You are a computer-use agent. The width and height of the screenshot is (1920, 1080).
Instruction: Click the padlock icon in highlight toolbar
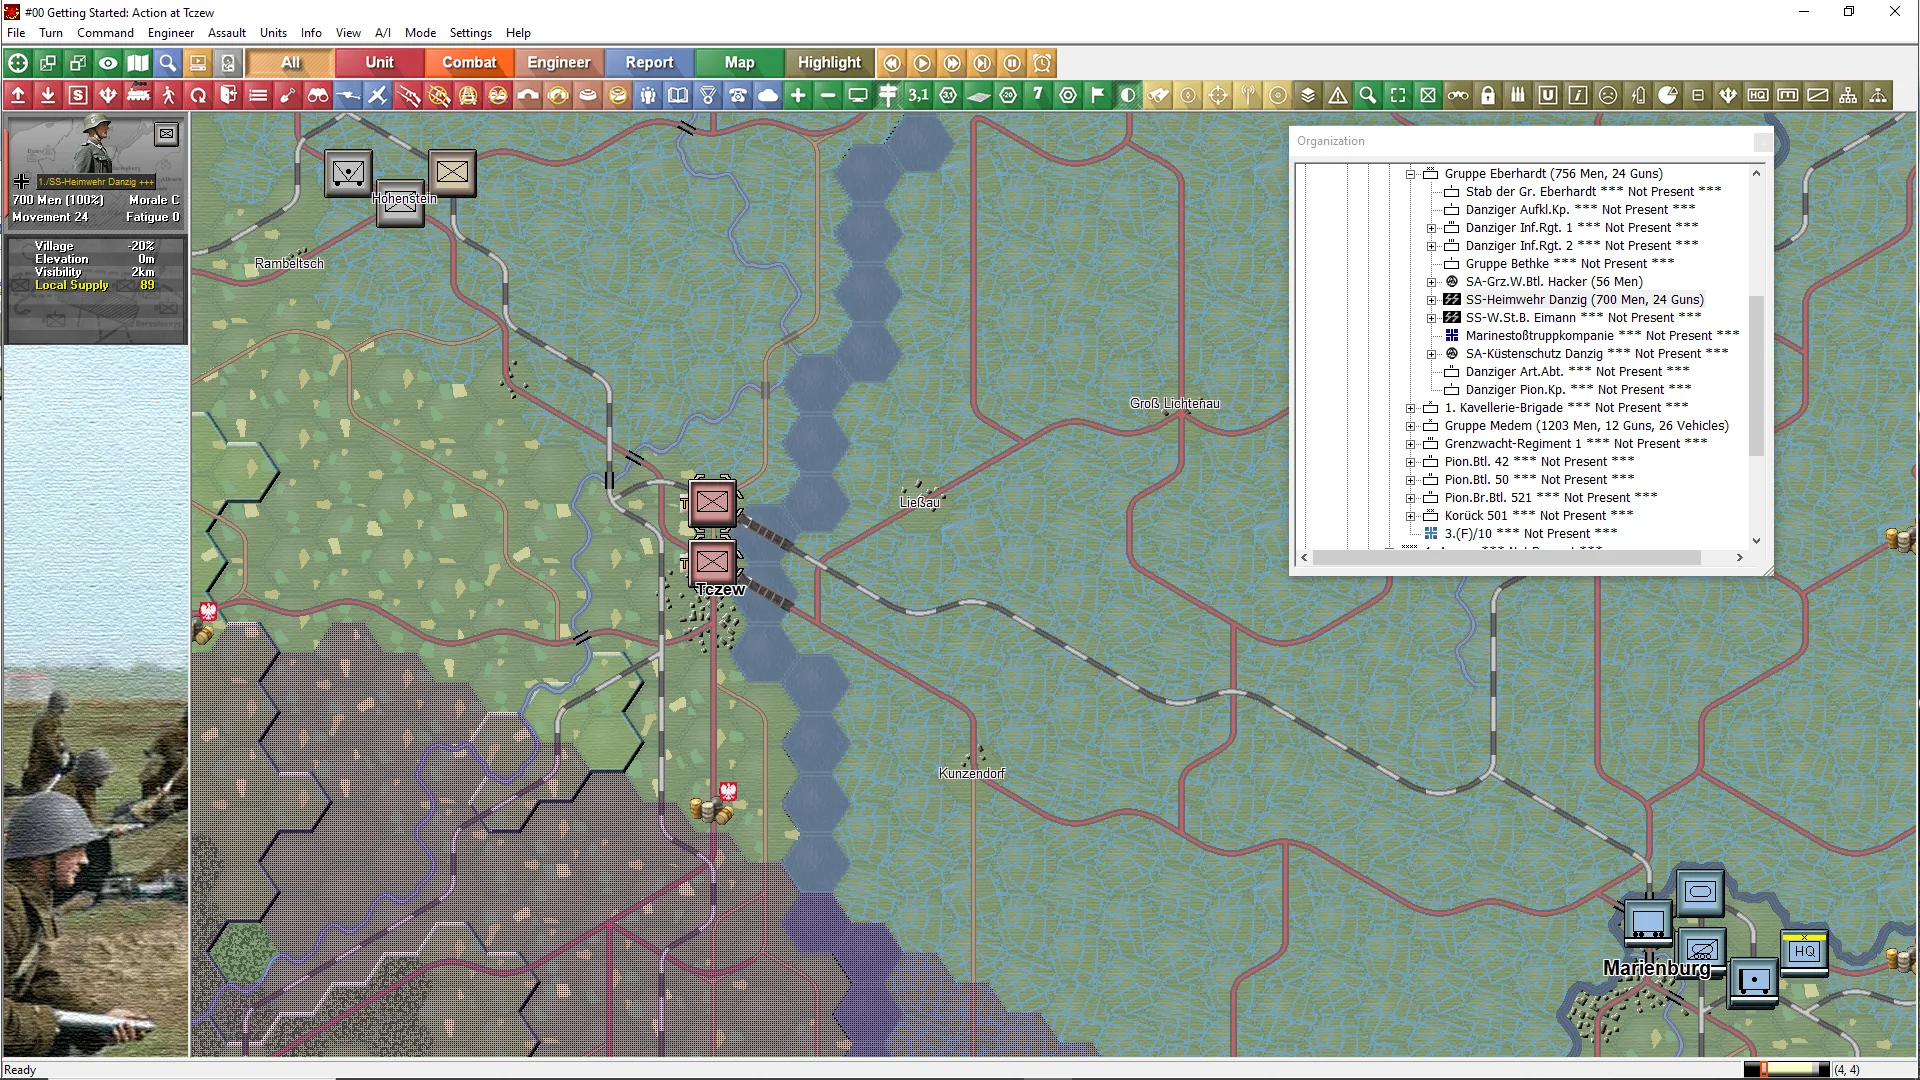coord(1488,96)
